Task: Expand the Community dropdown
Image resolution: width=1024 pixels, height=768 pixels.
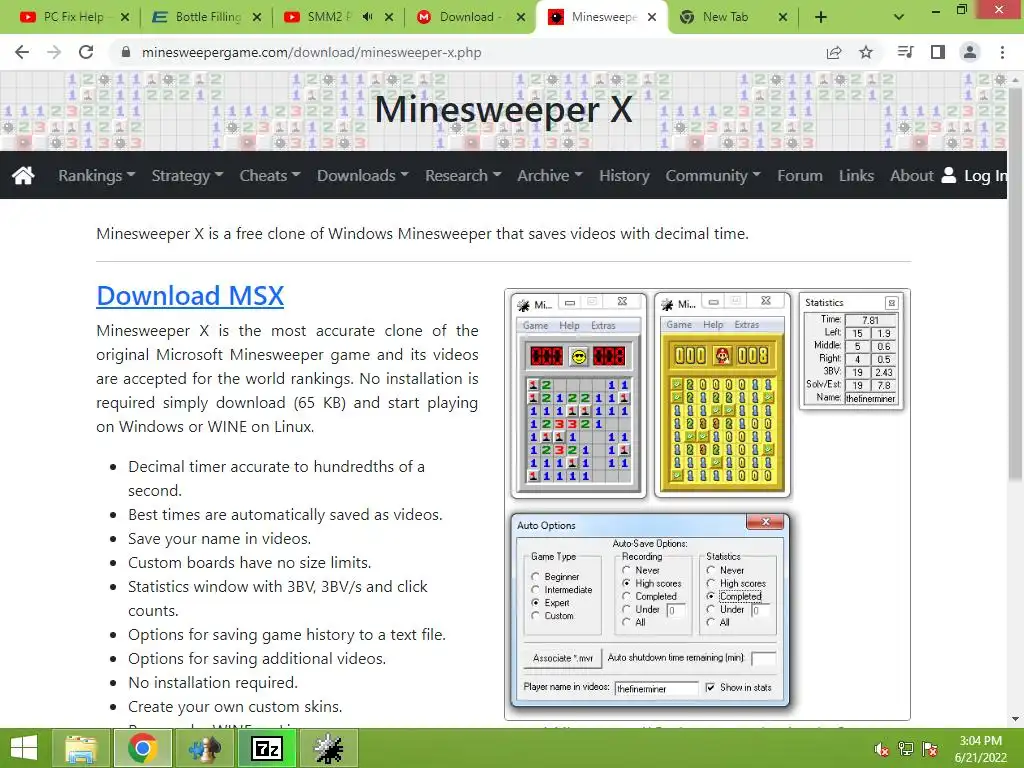Action: click(x=712, y=176)
